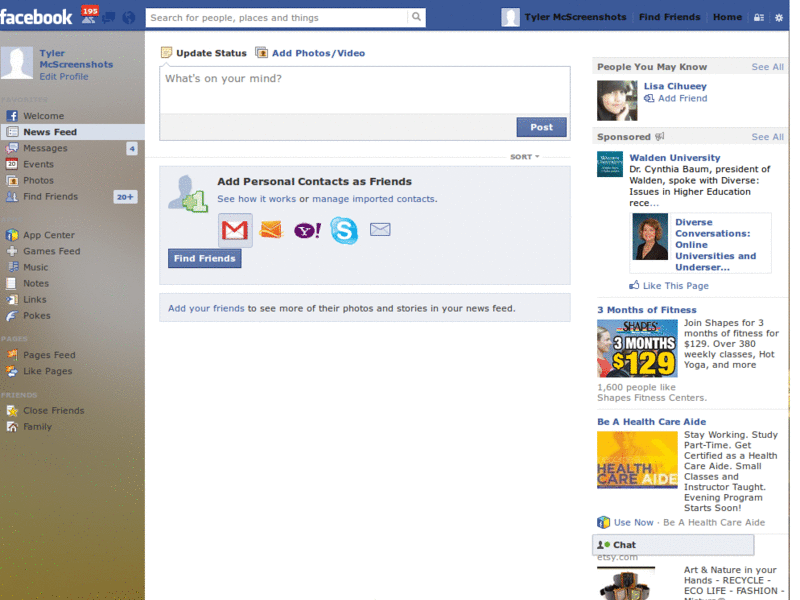The height and width of the screenshot is (600, 800).
Task: Click Home in the top bar
Action: (727, 17)
